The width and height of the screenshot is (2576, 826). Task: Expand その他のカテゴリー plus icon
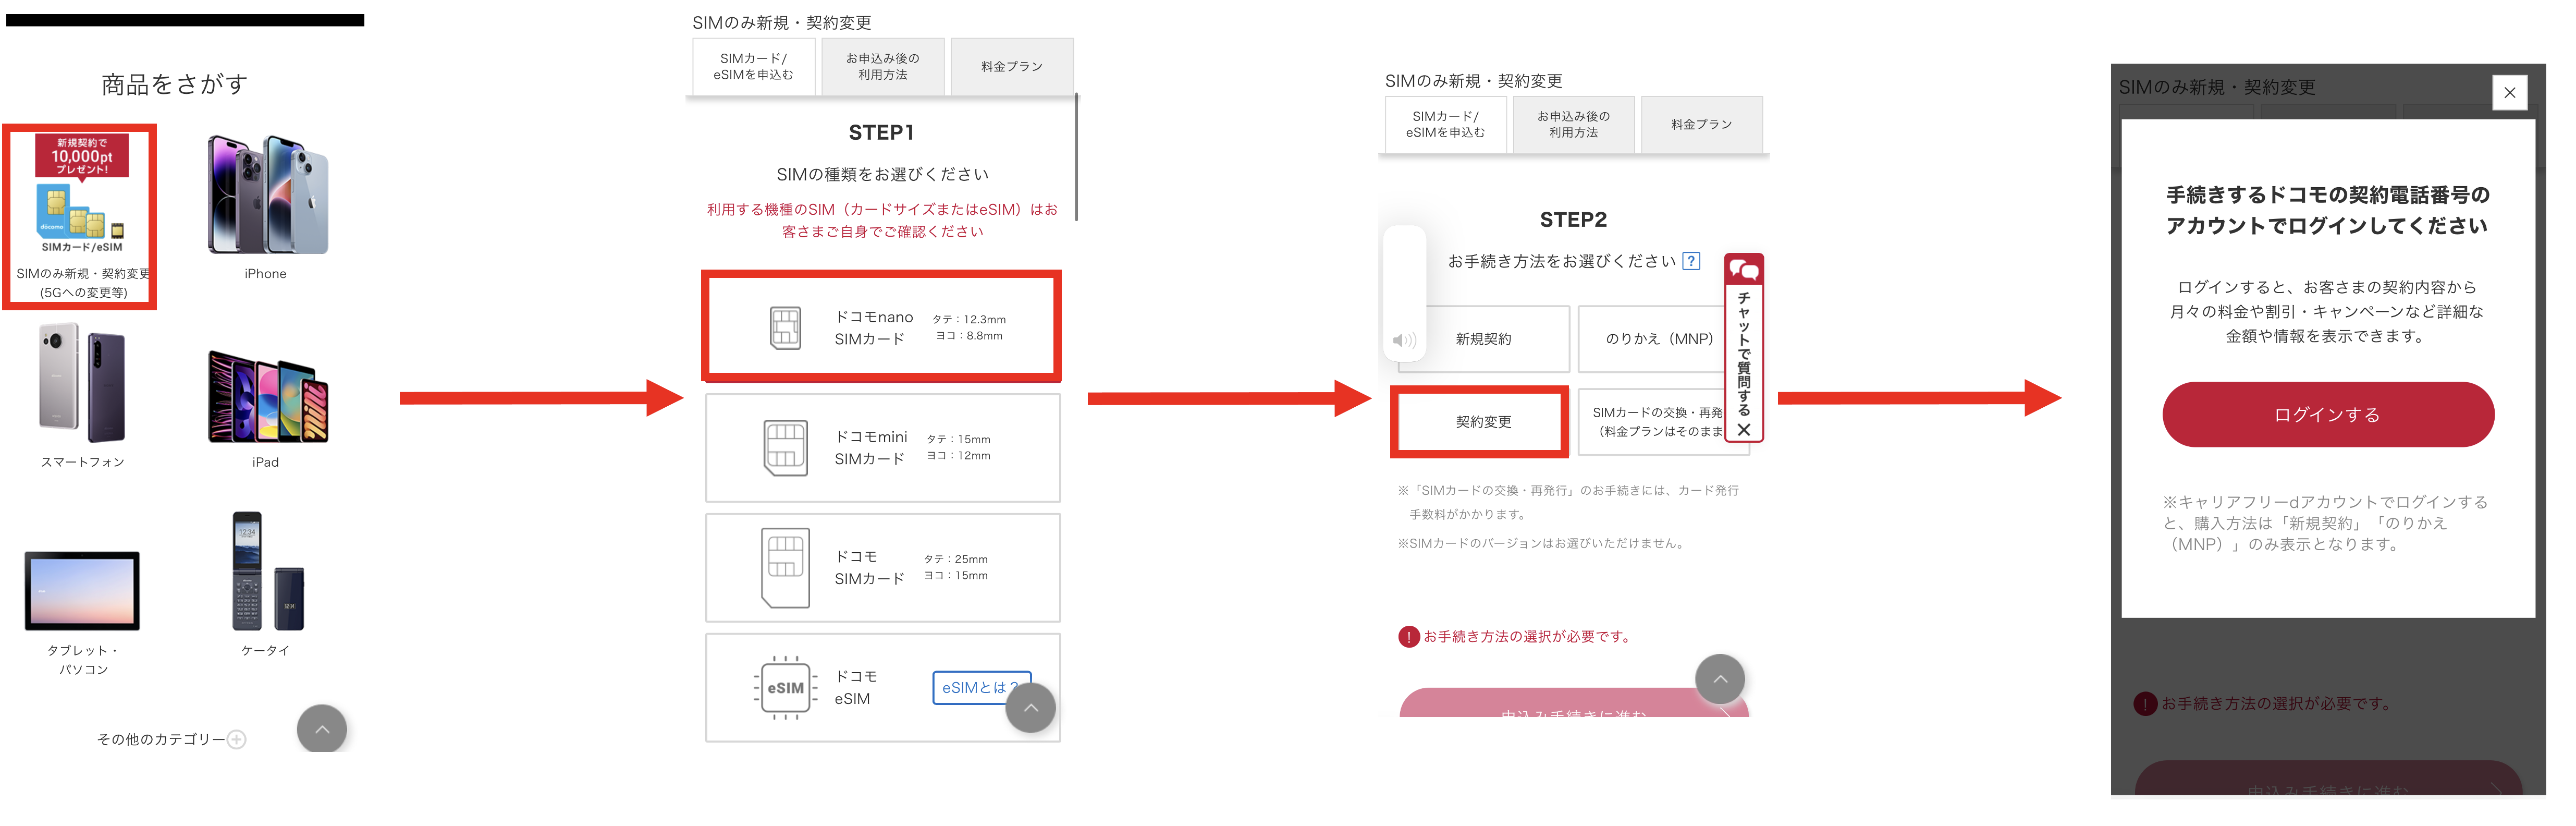tap(237, 740)
